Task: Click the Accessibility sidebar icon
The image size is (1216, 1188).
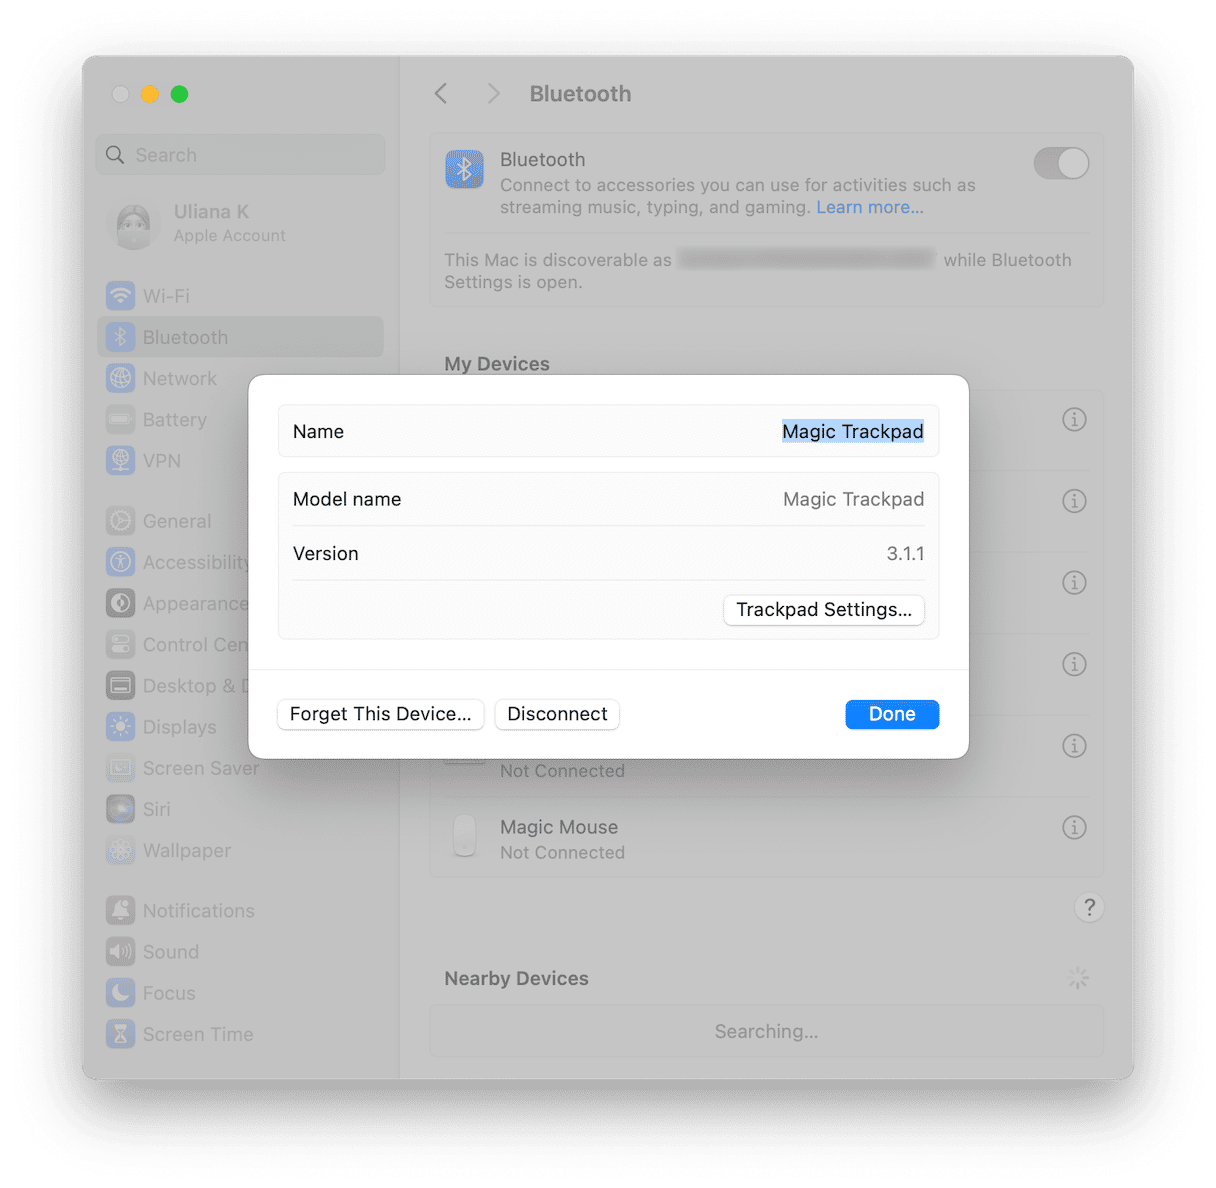Action: [120, 562]
